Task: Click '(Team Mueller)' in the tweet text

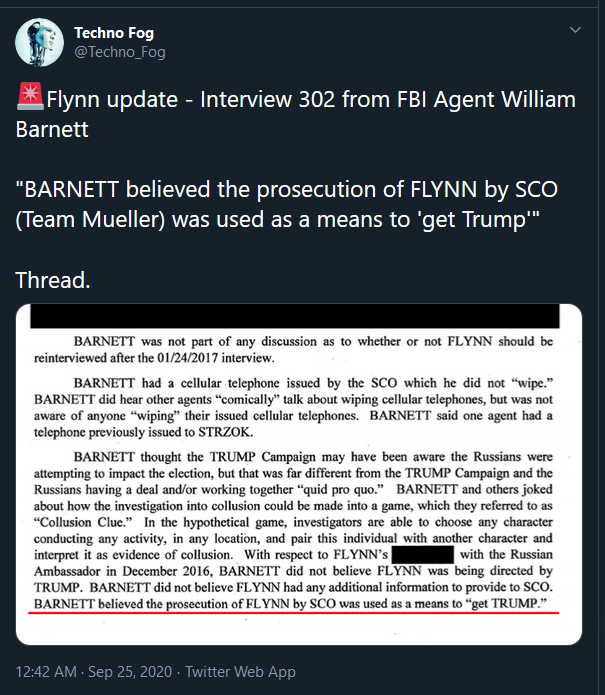Action: (90, 220)
